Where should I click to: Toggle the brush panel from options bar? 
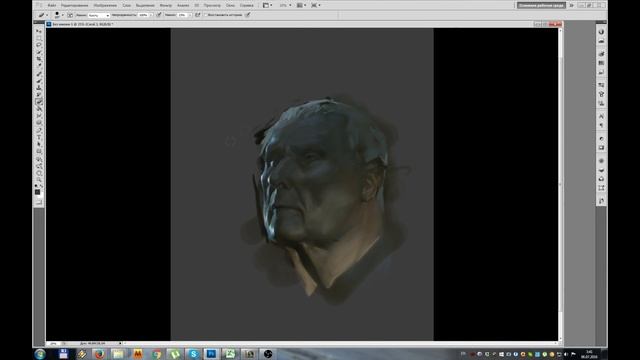coord(70,15)
